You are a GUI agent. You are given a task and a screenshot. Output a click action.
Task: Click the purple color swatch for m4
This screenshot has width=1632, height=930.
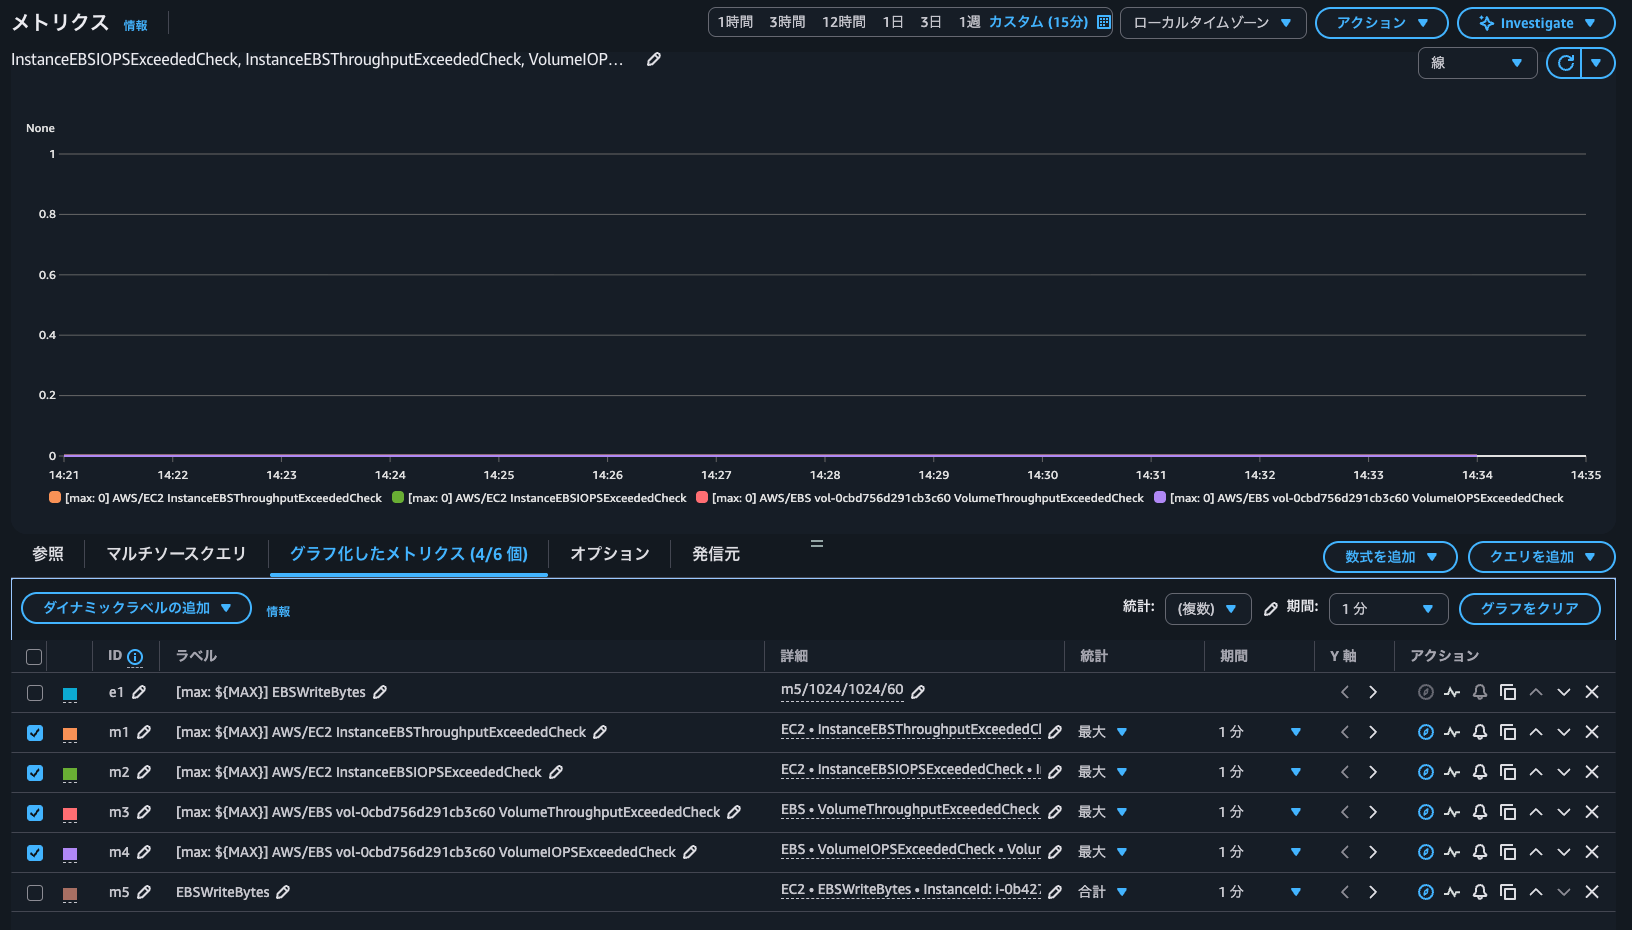(x=70, y=853)
